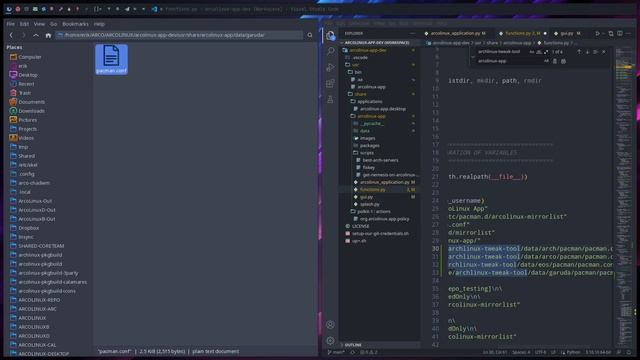Open View menu in file manager
This screenshot has height=360, width=640.
pos(39,24)
